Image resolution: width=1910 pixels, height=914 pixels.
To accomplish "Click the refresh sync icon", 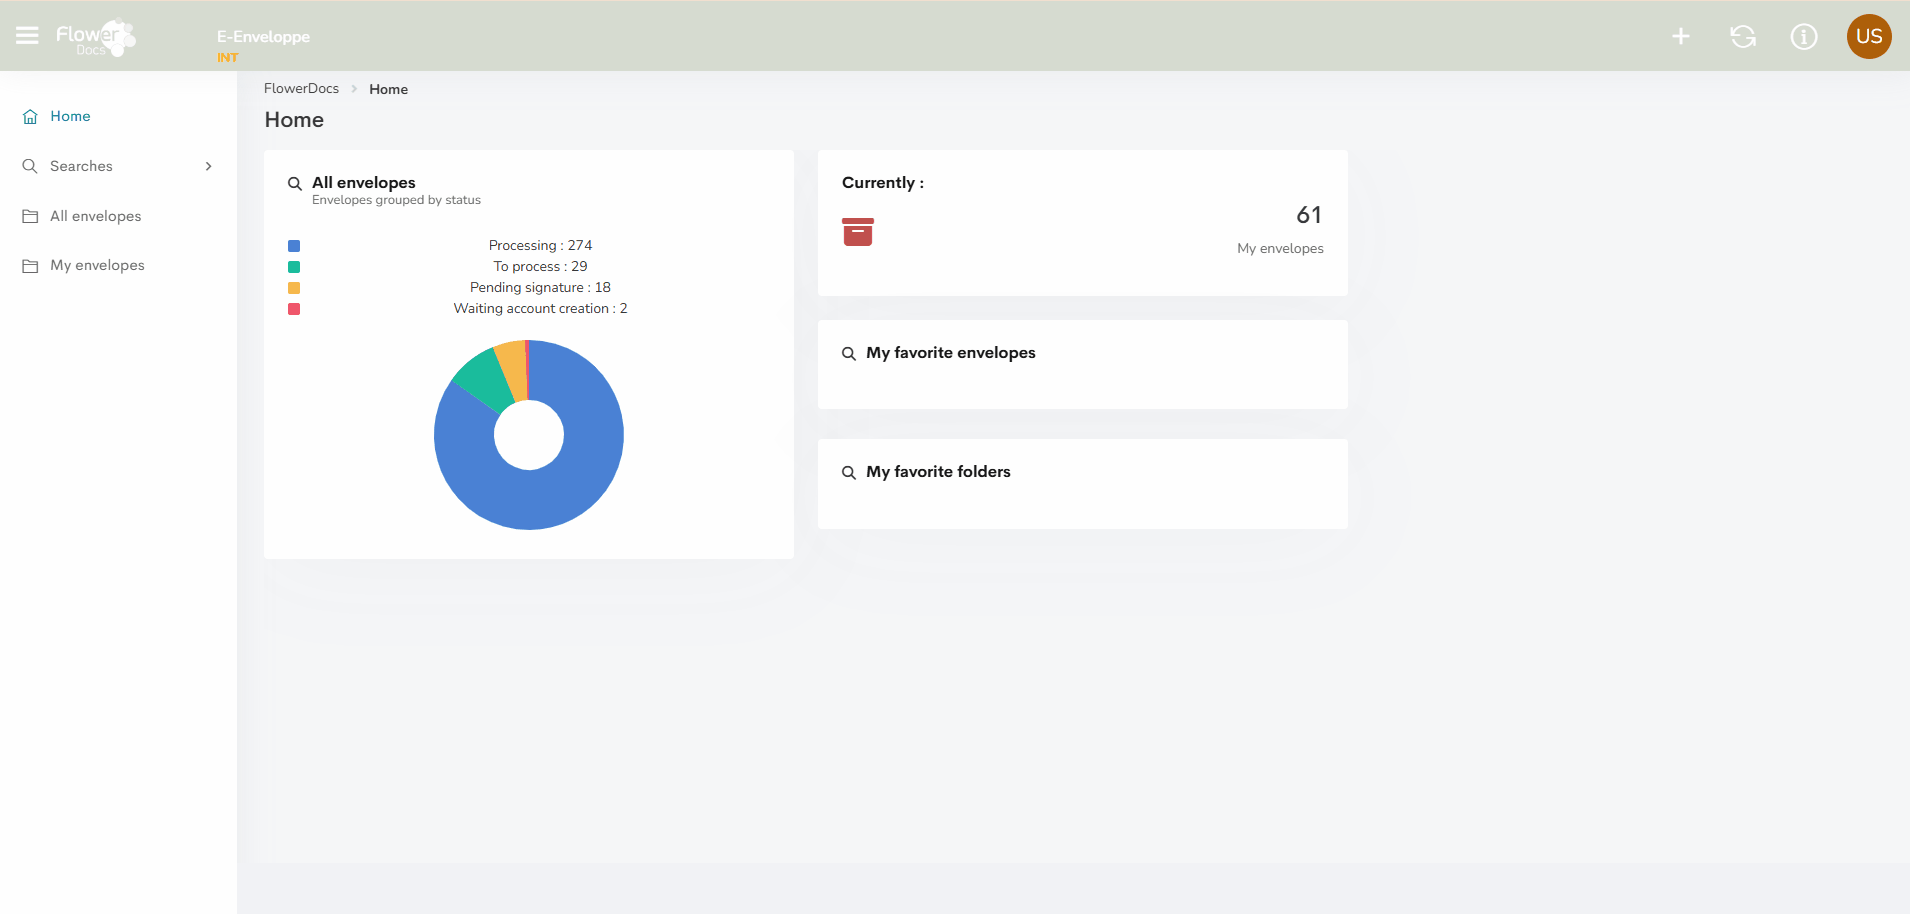I will (x=1743, y=36).
